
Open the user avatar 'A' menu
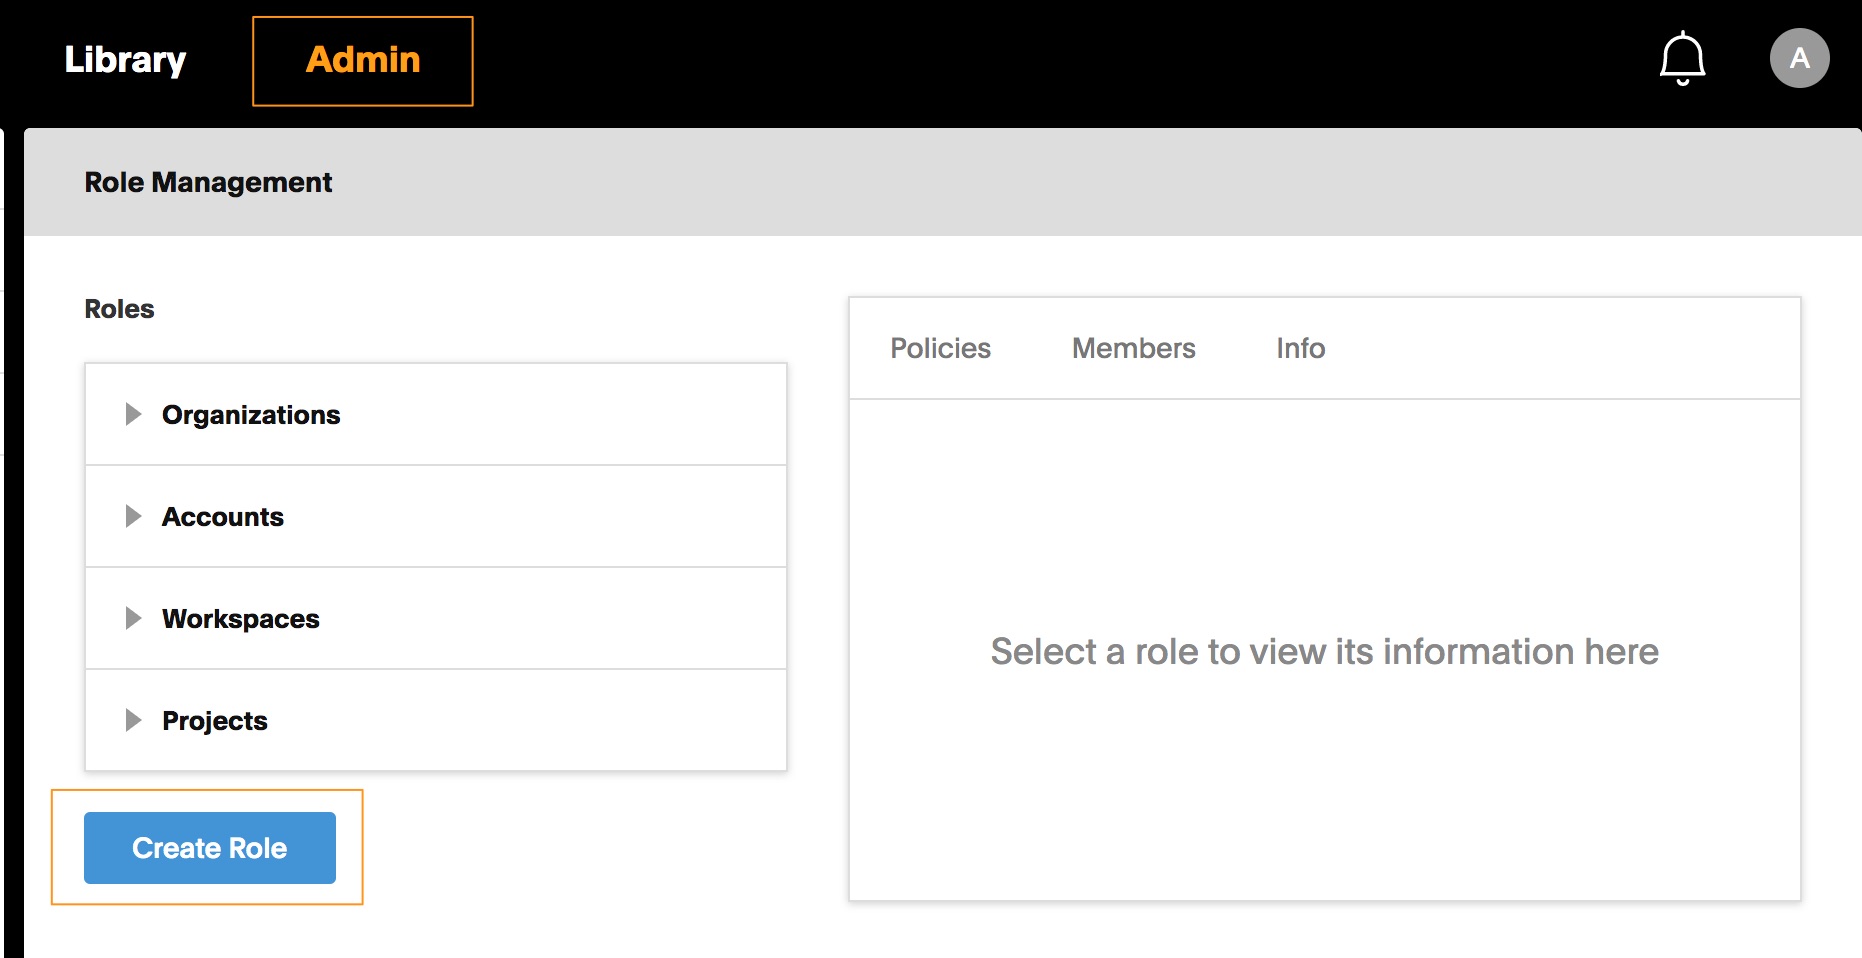(x=1799, y=58)
